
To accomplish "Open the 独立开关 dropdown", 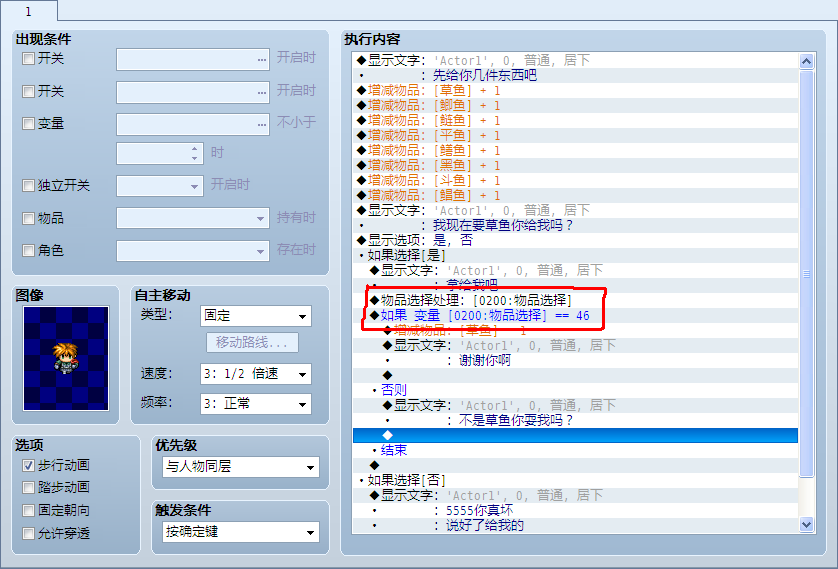I will [160, 186].
